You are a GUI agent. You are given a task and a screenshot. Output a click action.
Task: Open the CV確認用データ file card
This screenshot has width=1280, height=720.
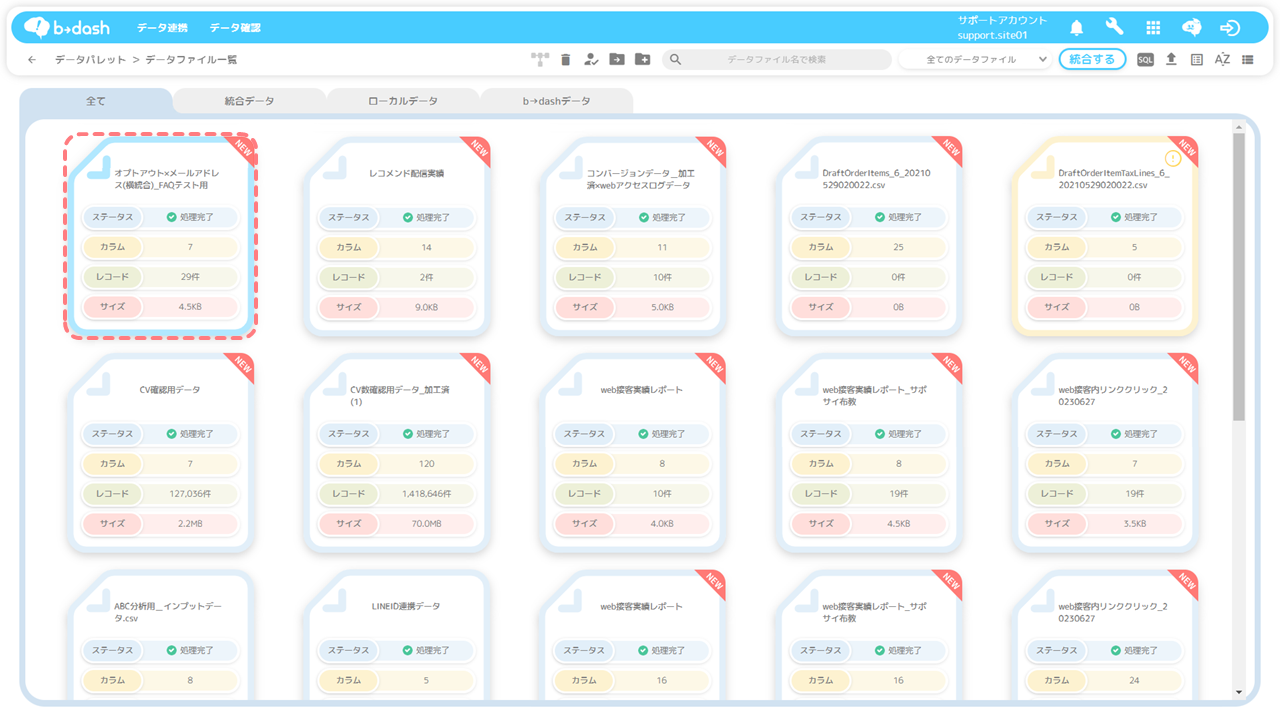pyautogui.click(x=161, y=451)
